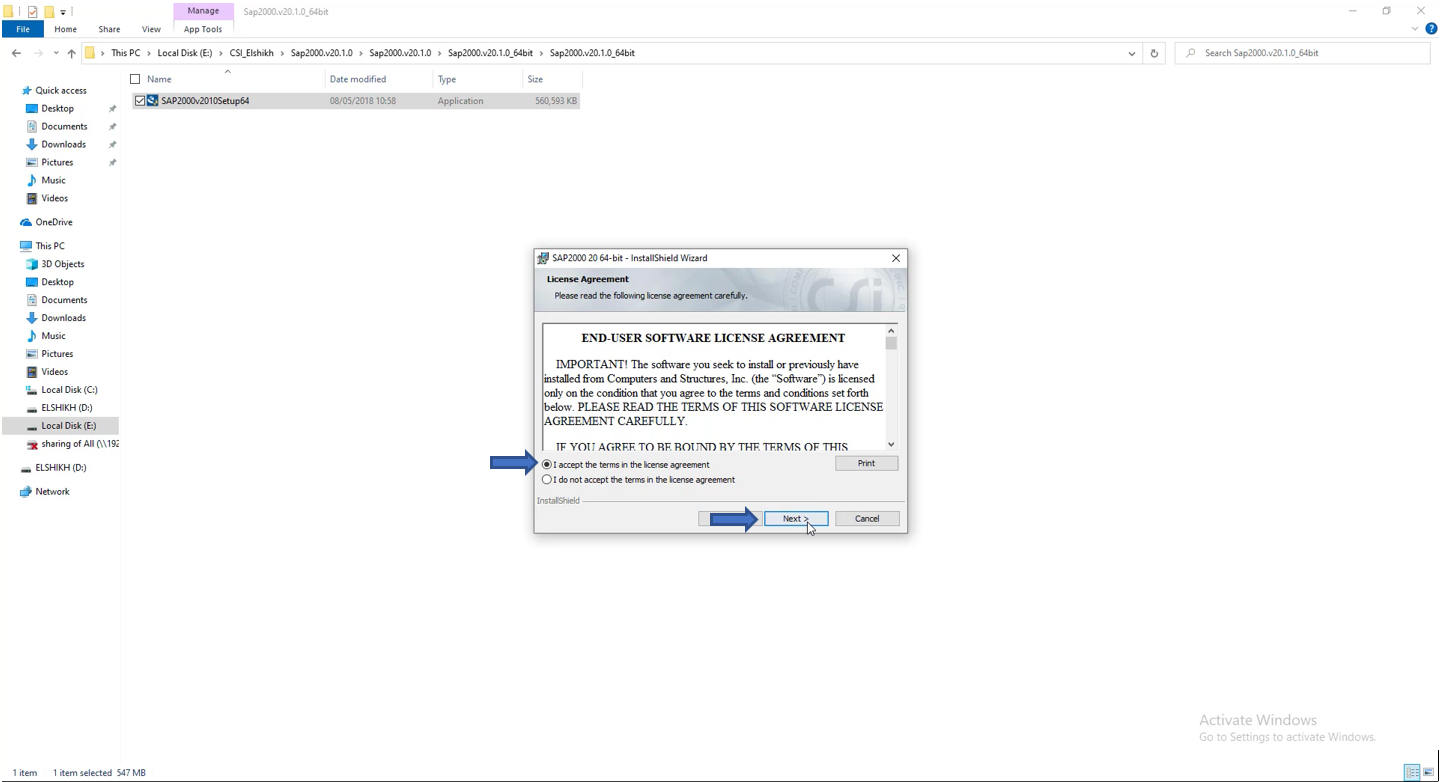Open Explorer Help question mark icon
Viewport: 1441px width, 782px height.
1429,29
